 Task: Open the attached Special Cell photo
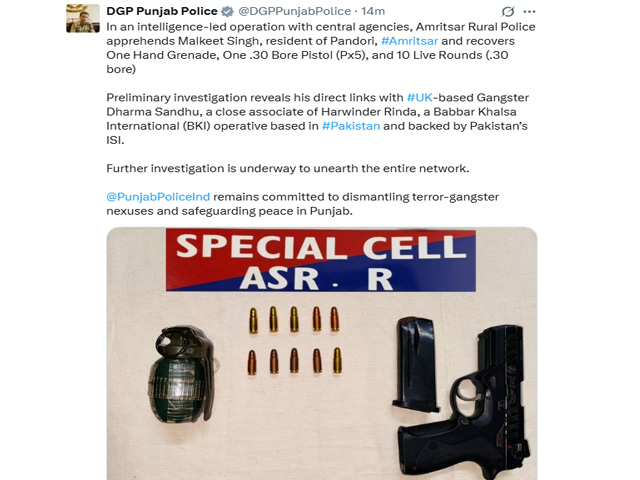(321, 348)
